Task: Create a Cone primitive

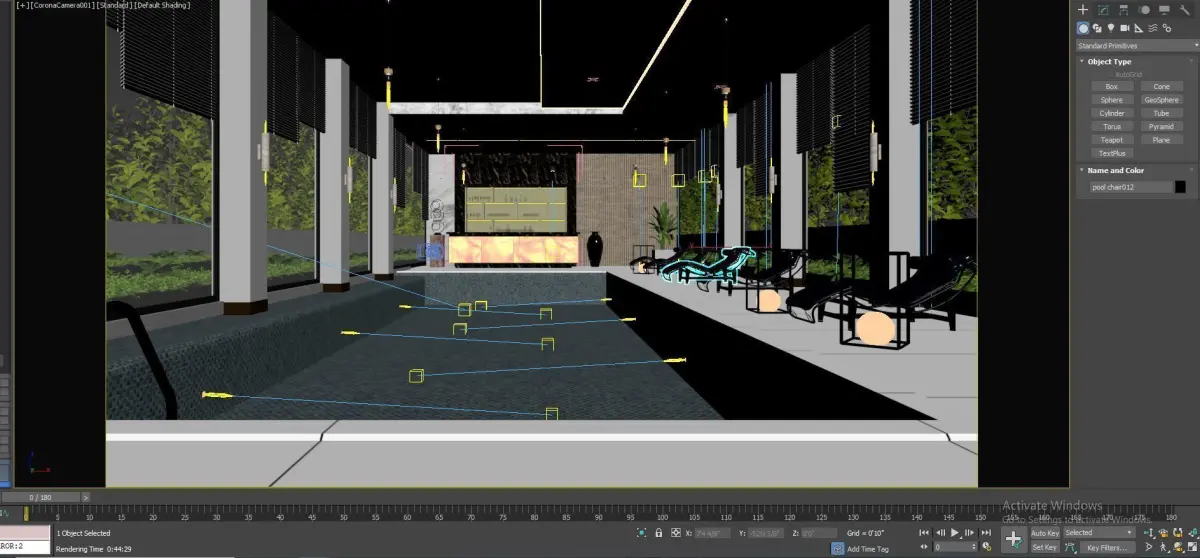Action: pos(1161,87)
